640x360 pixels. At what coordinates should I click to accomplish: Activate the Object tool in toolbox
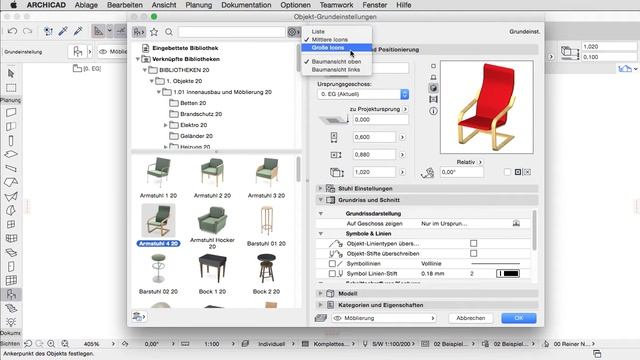point(11,294)
